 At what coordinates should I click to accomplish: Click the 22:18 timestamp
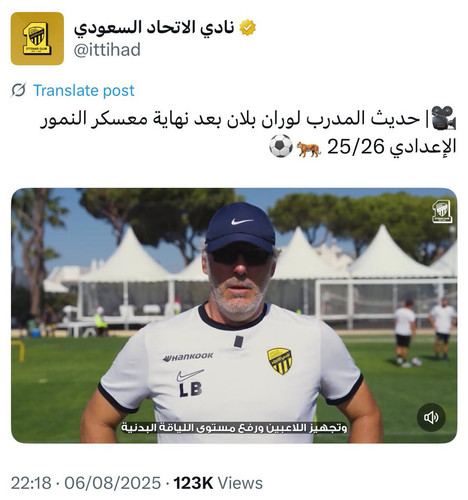click(31, 483)
